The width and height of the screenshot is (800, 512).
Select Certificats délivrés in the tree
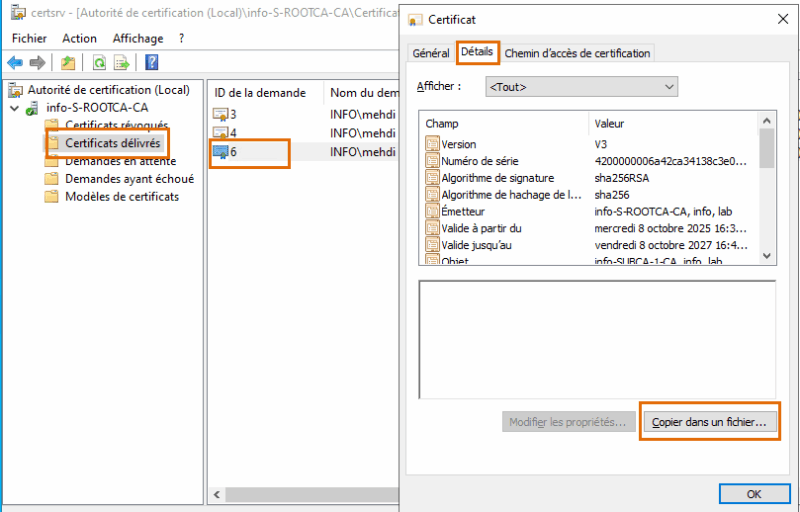tap(113, 143)
